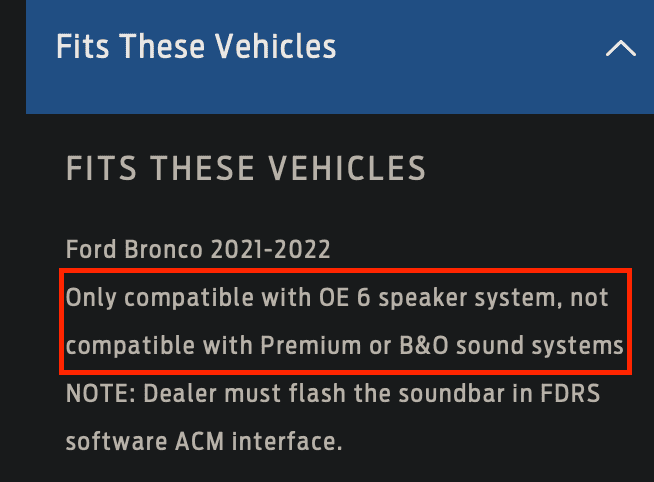Click the word 'Only' in the red box
Viewport: 654px width, 482px height.
coord(91,299)
